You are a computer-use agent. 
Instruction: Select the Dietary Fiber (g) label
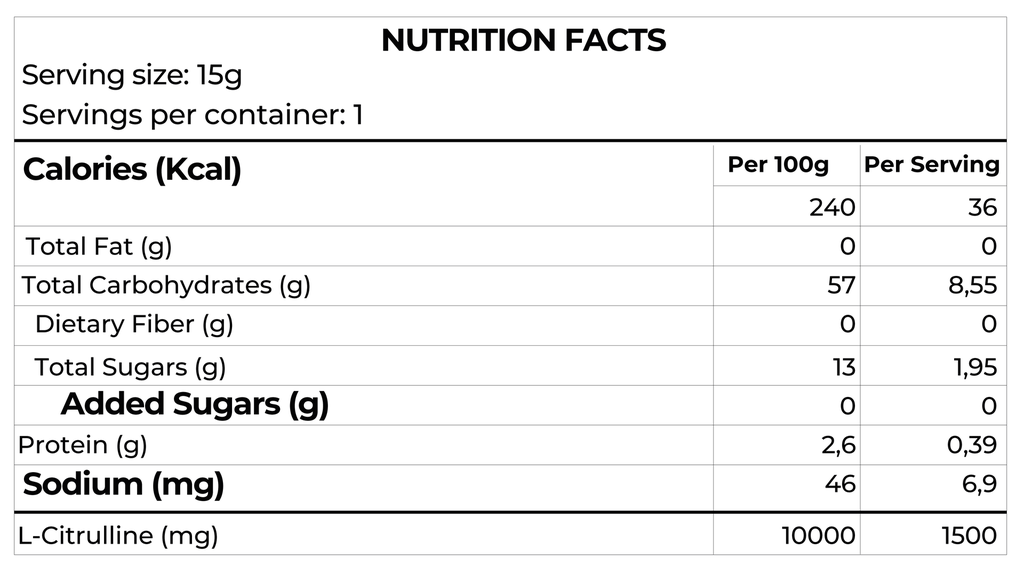pos(134,324)
